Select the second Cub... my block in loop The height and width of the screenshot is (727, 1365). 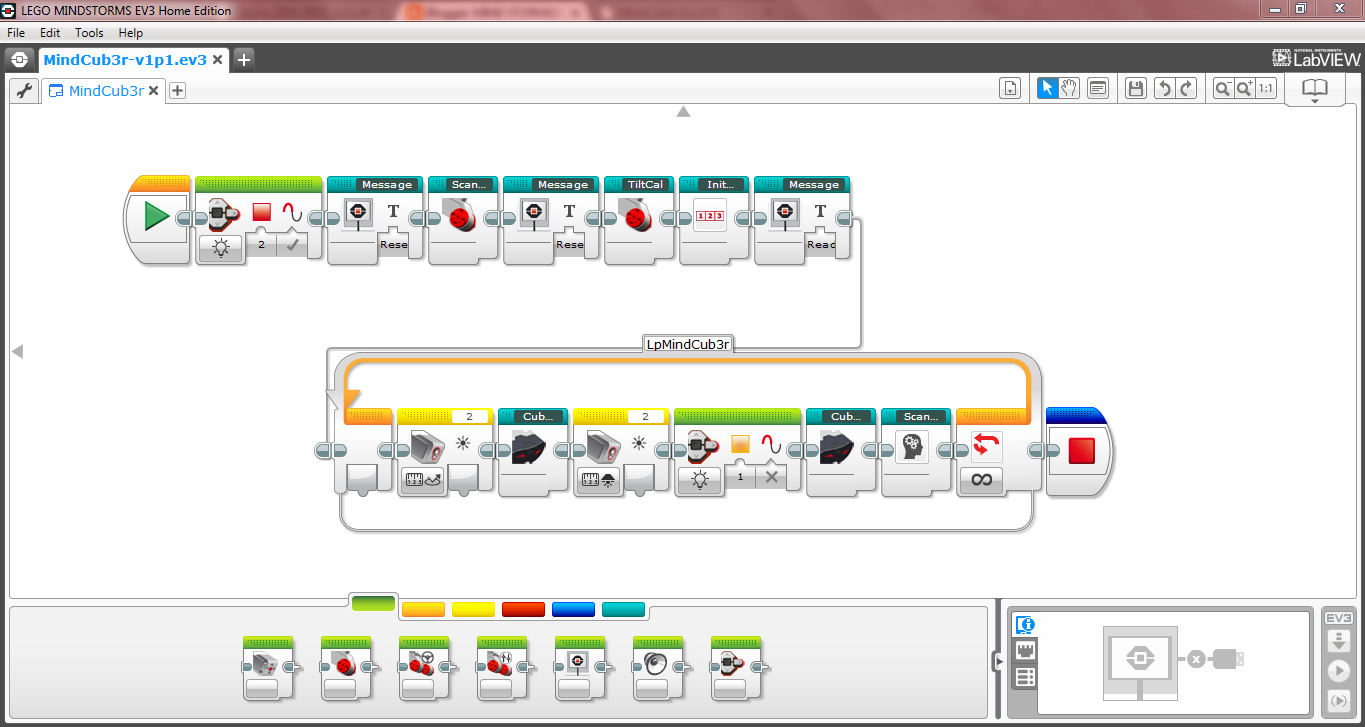841,451
